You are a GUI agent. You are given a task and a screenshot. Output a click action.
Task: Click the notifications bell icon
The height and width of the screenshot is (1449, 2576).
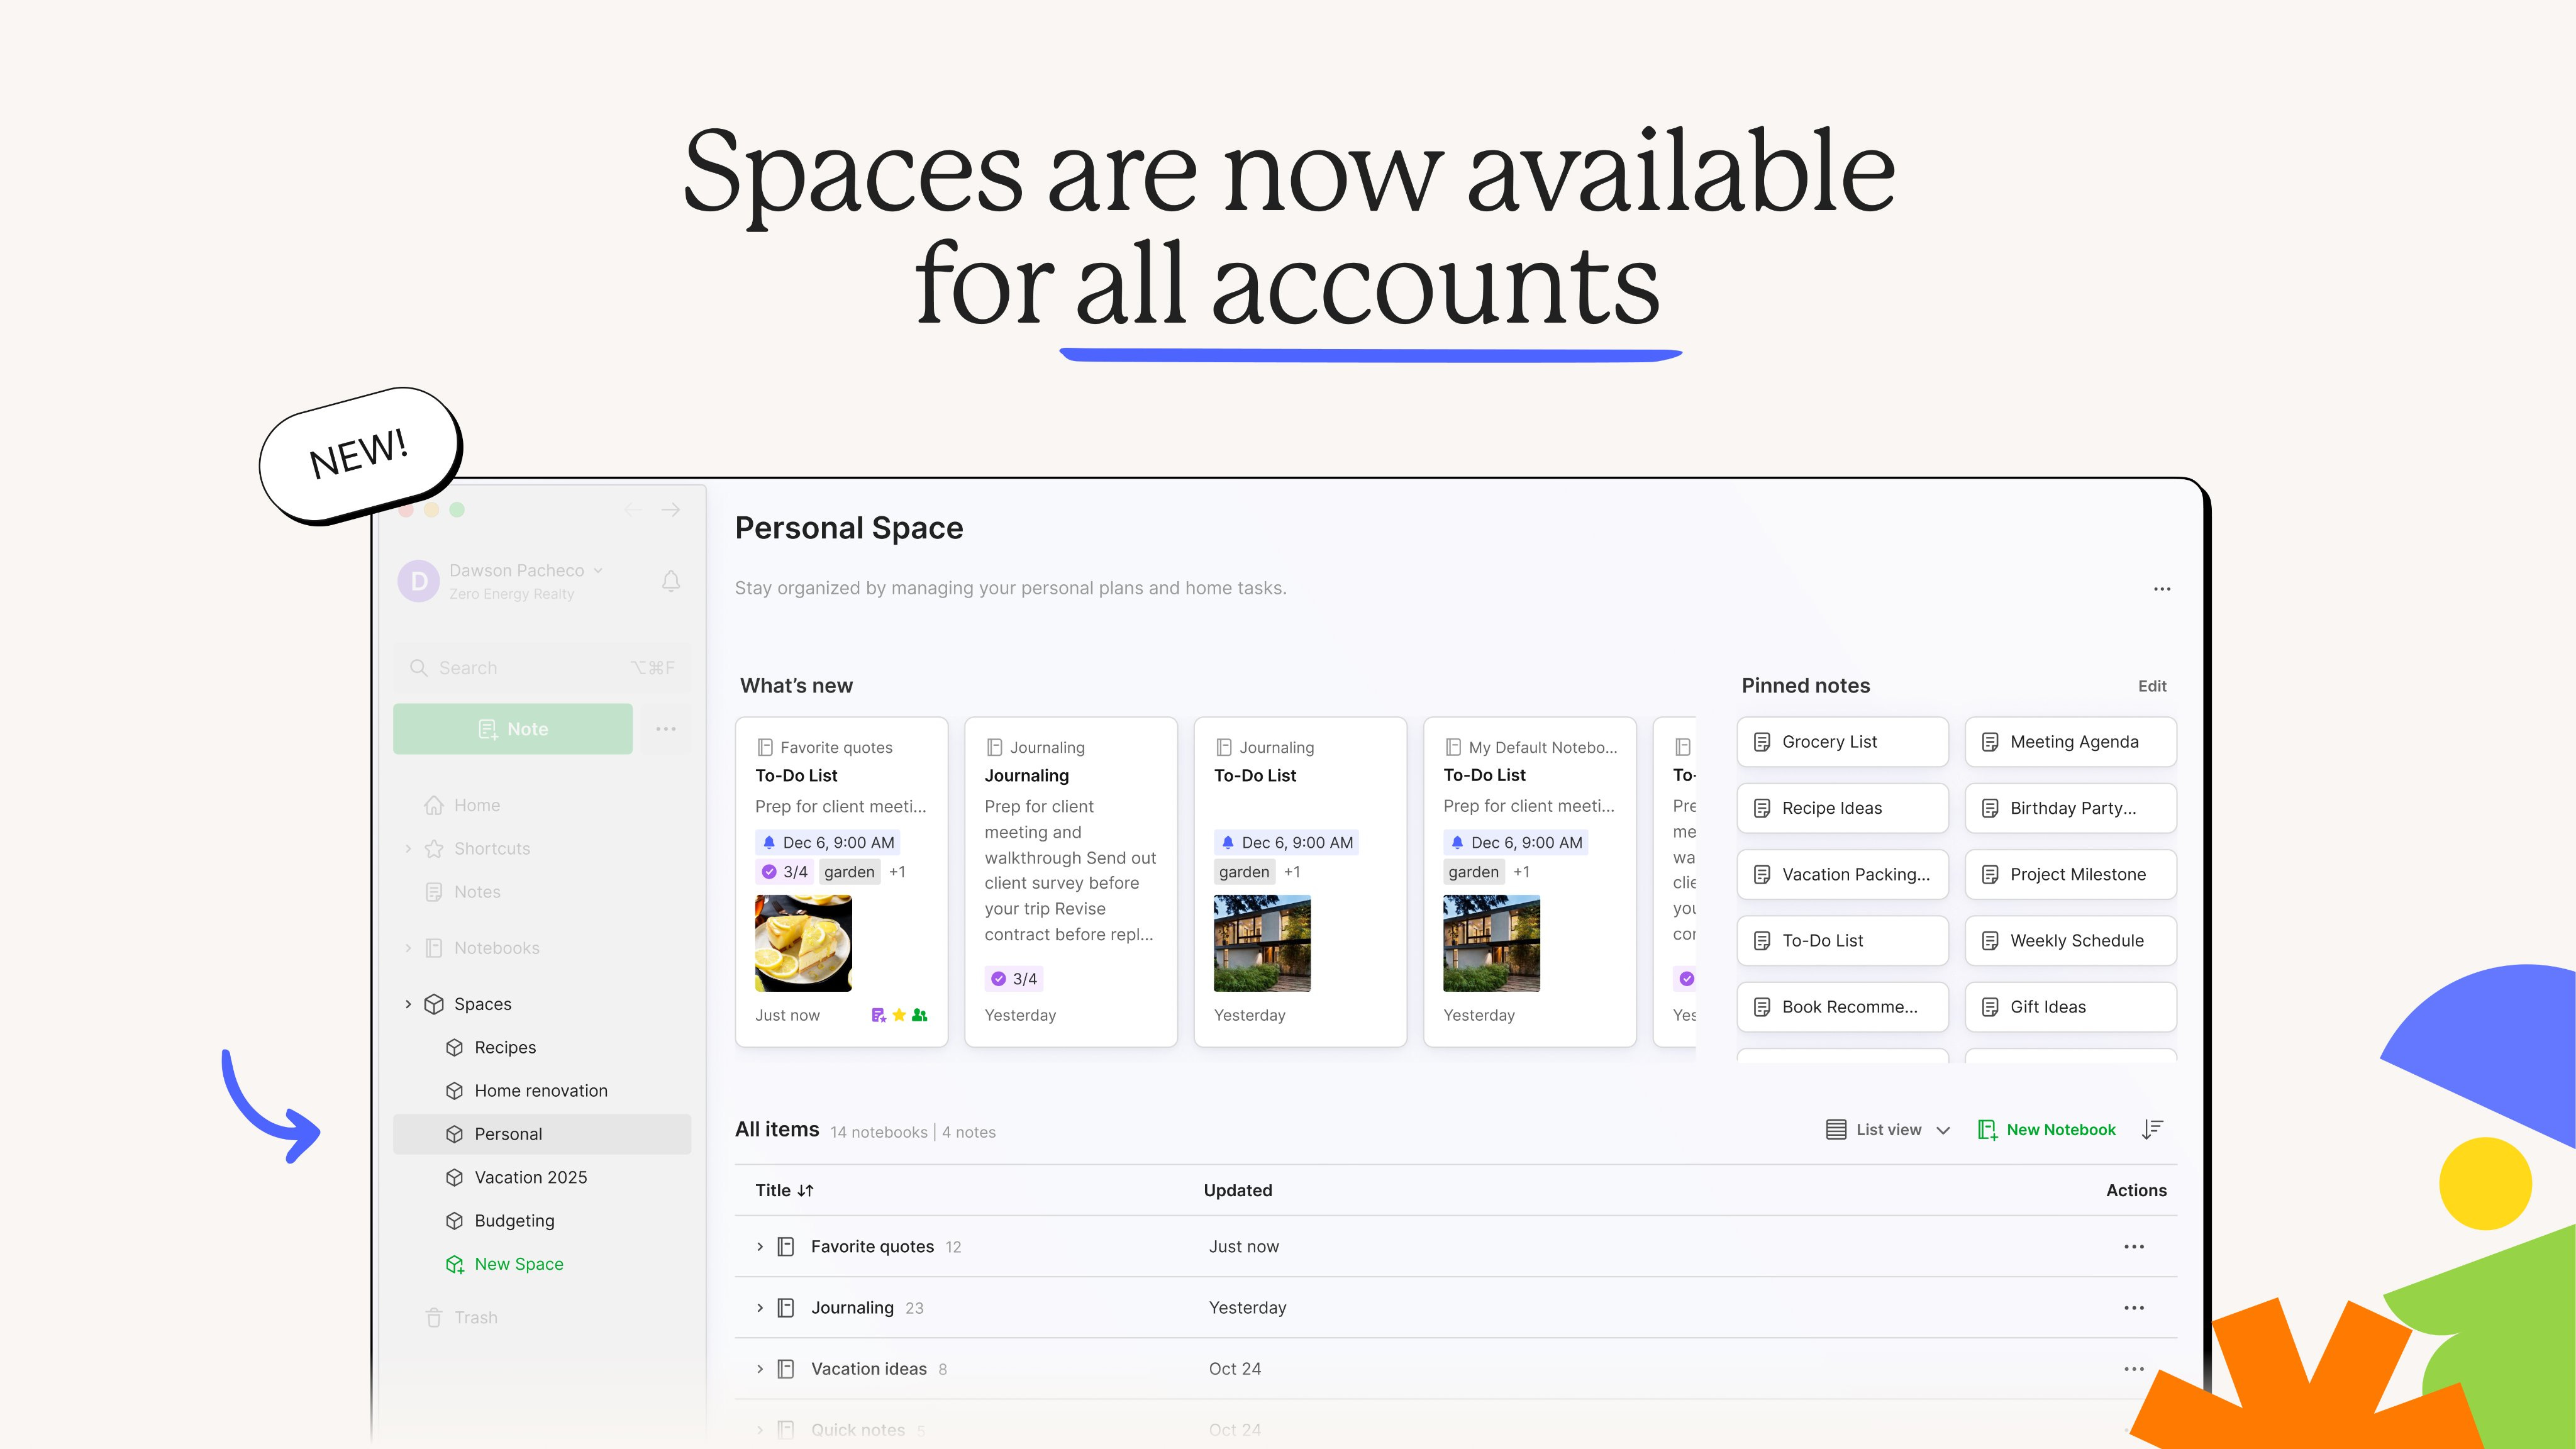click(671, 581)
